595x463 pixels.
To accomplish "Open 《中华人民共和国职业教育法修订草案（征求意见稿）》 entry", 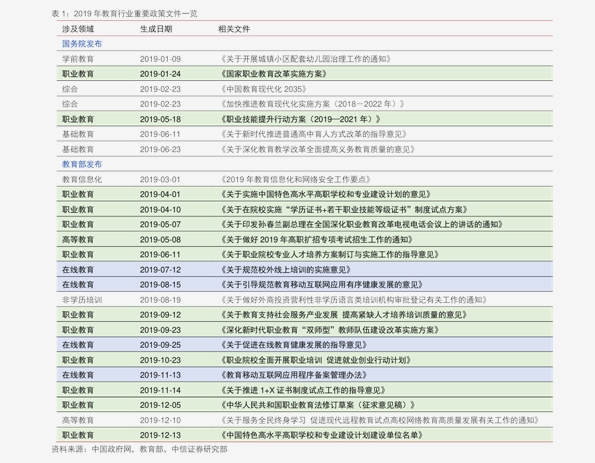I will (317, 405).
